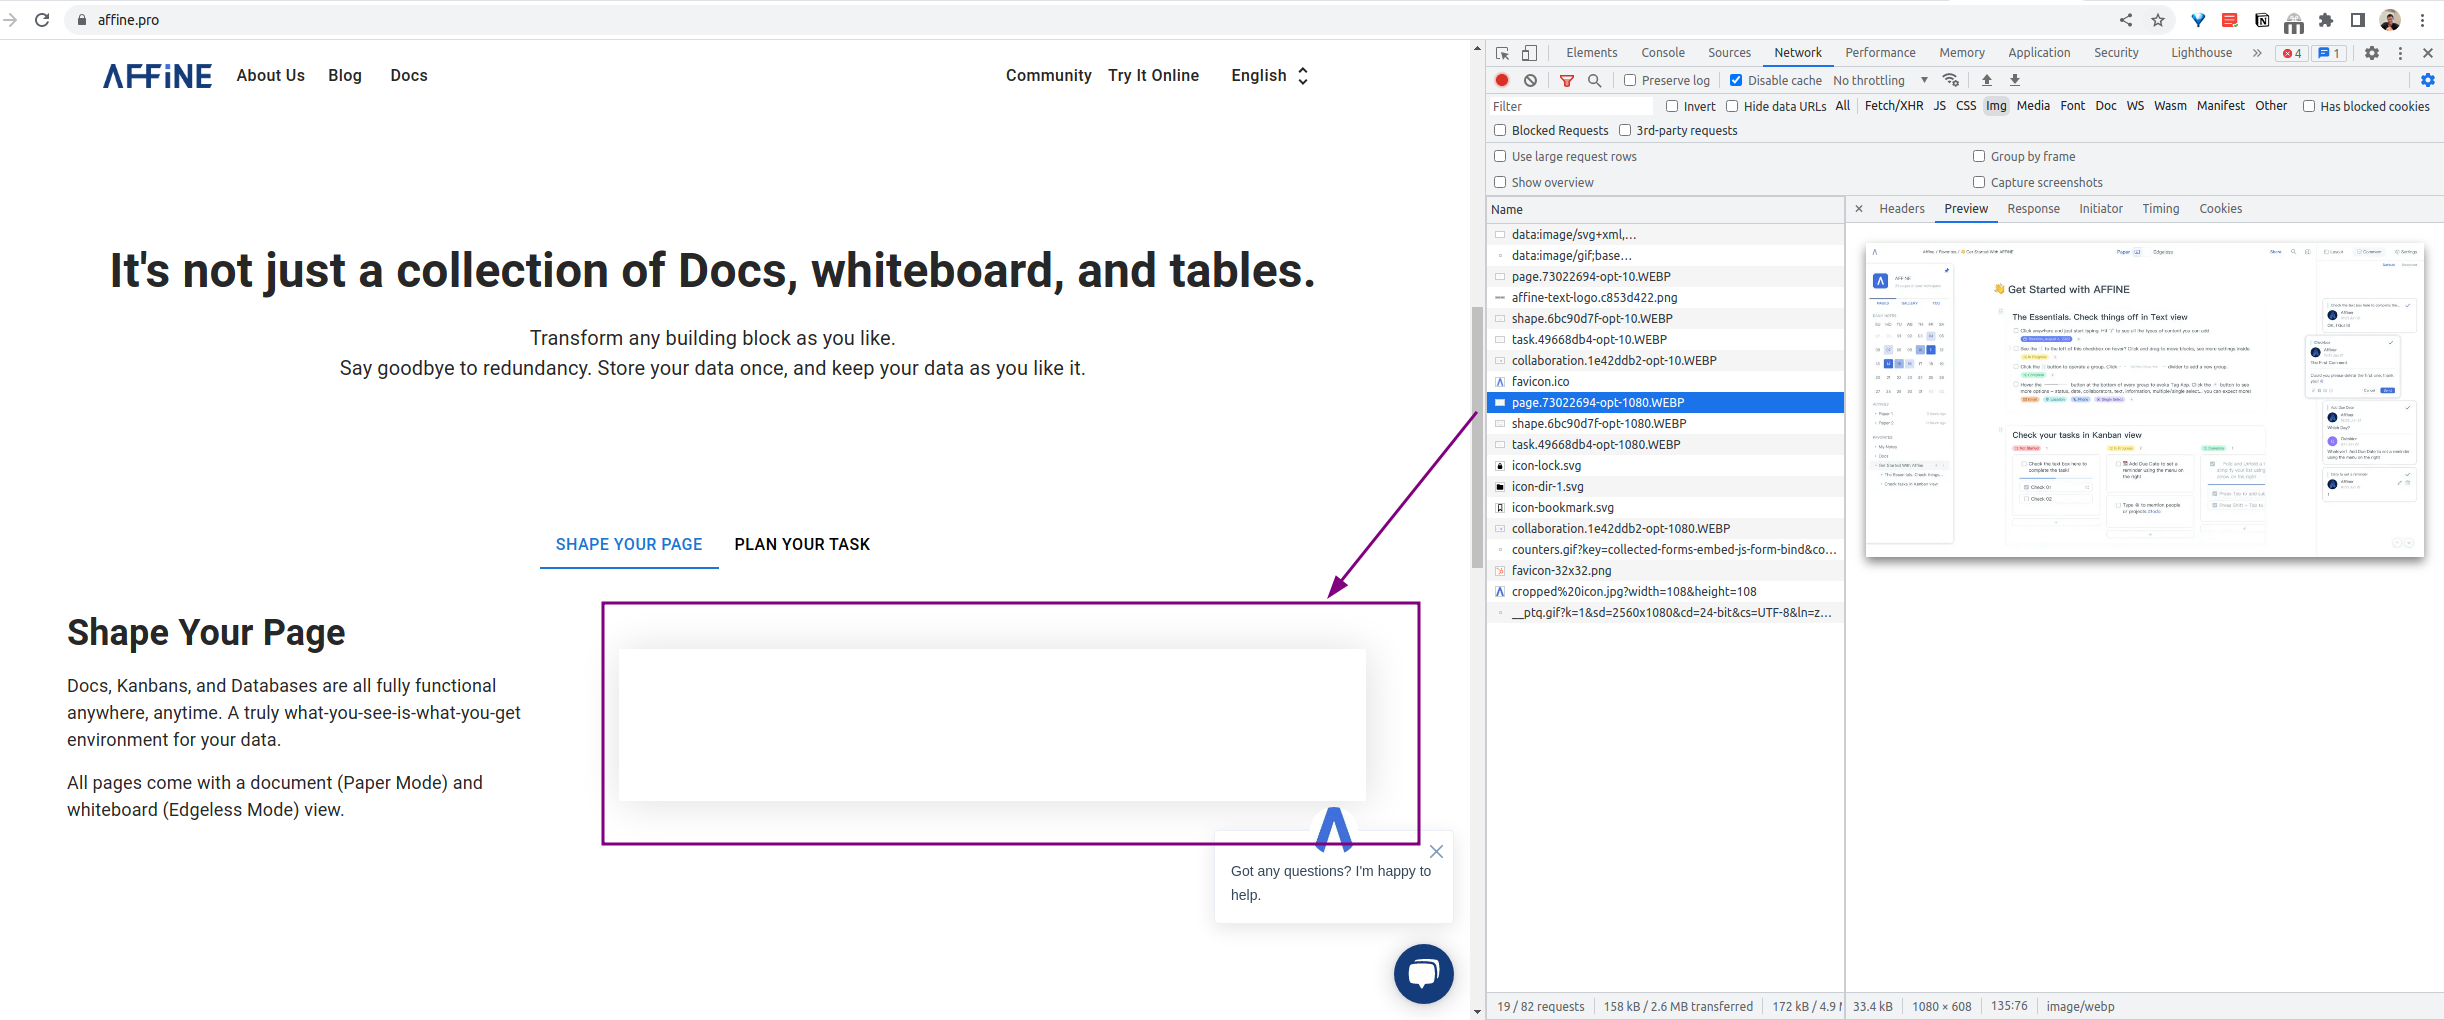Filter requests by Fetch/XHR type
2444x1020 pixels.
pyautogui.click(x=1893, y=106)
